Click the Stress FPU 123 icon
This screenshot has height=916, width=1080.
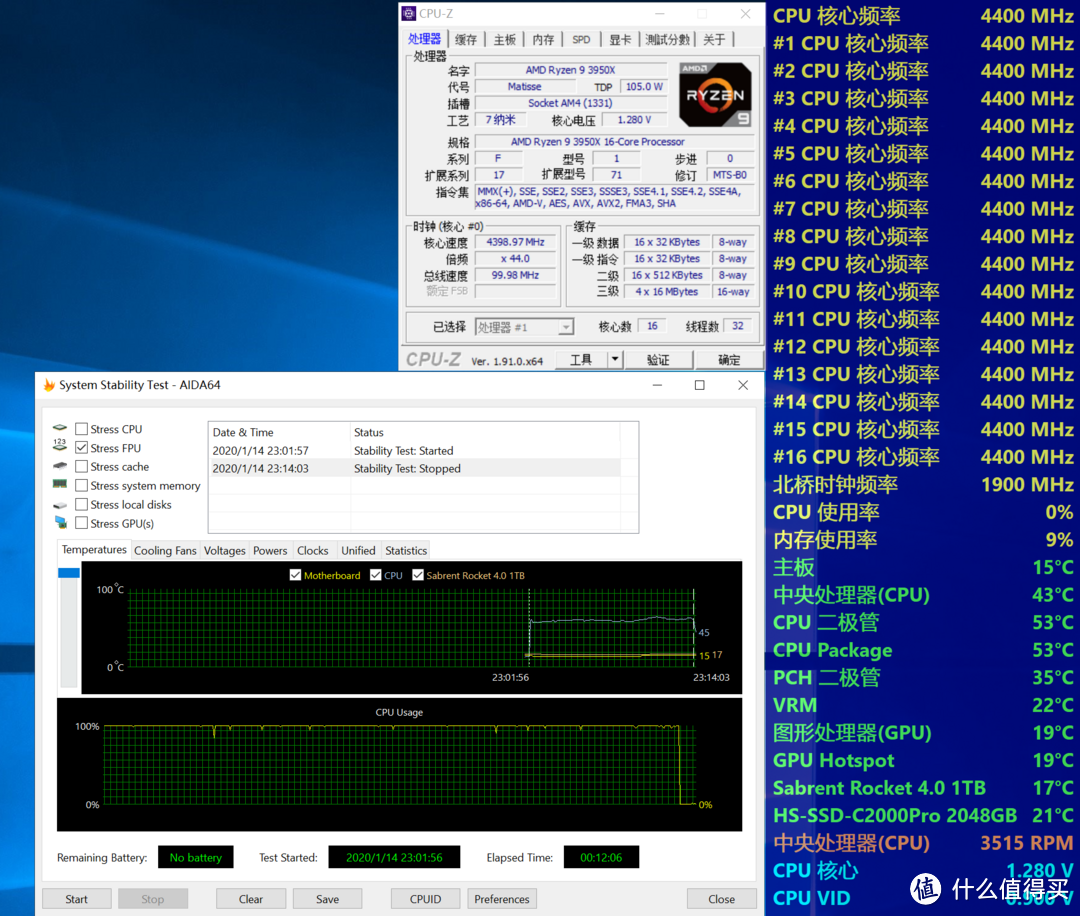[x=60, y=446]
